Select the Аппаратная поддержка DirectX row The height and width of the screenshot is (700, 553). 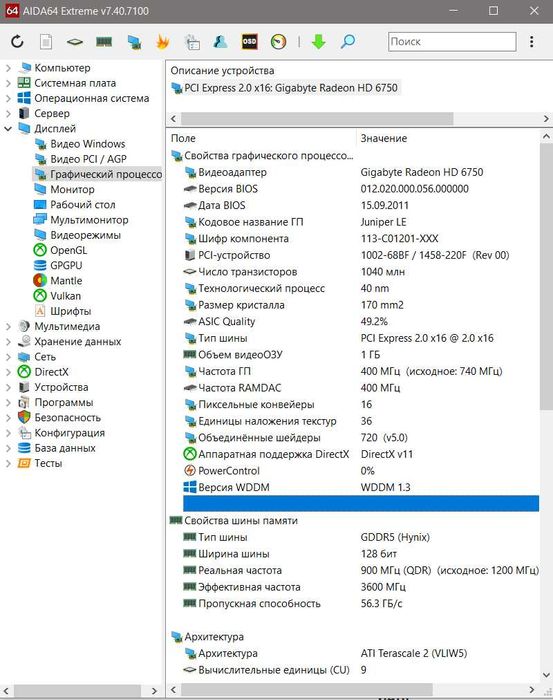(x=361, y=454)
